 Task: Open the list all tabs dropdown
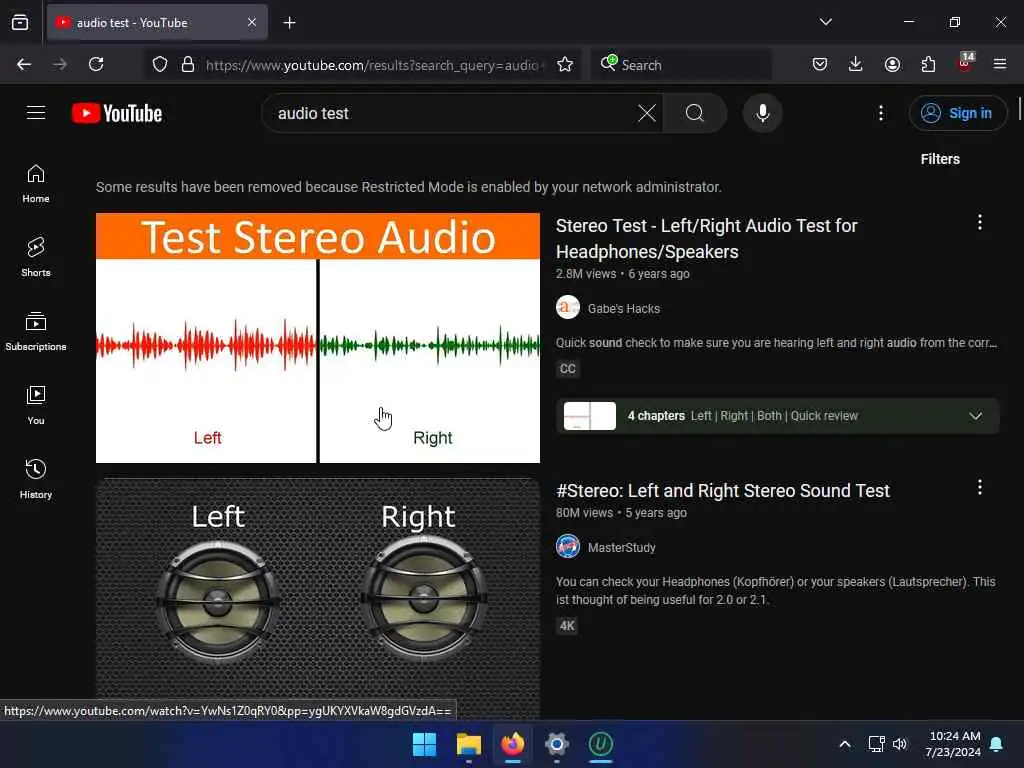[x=825, y=22]
